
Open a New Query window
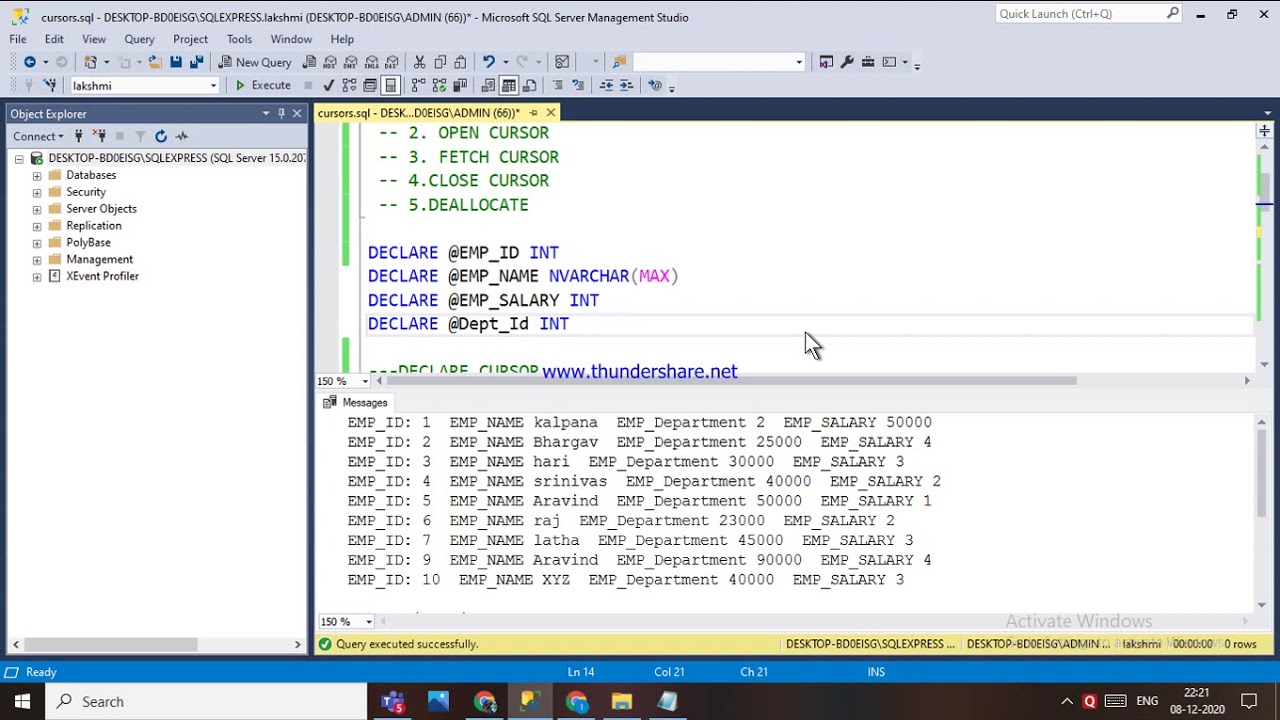click(x=255, y=62)
